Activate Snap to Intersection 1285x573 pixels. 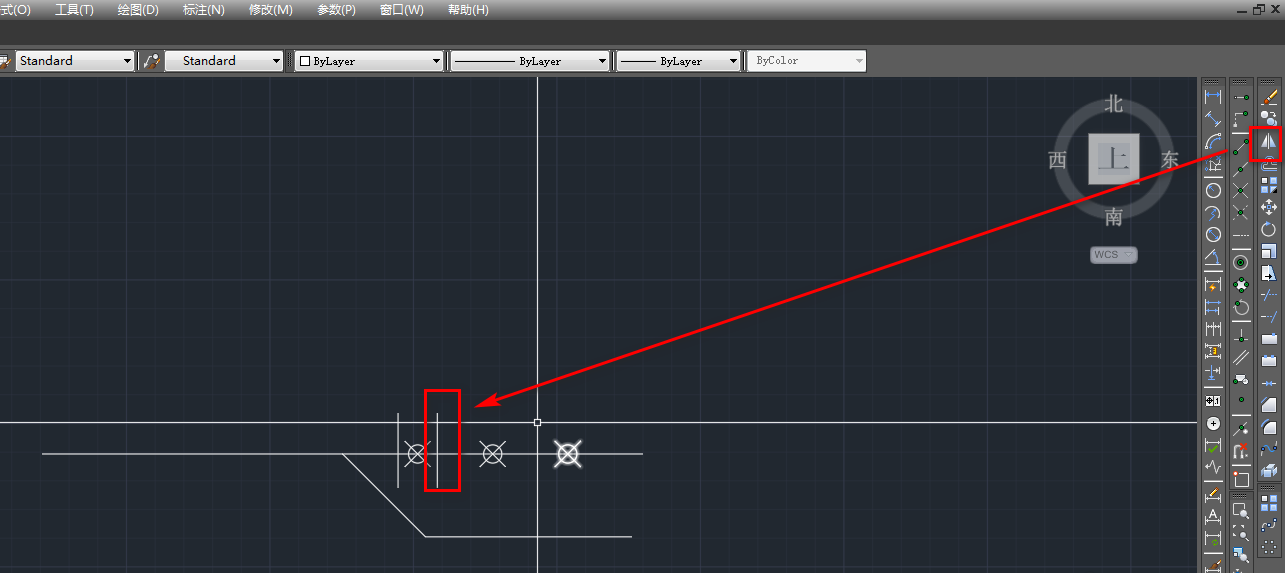1241,191
